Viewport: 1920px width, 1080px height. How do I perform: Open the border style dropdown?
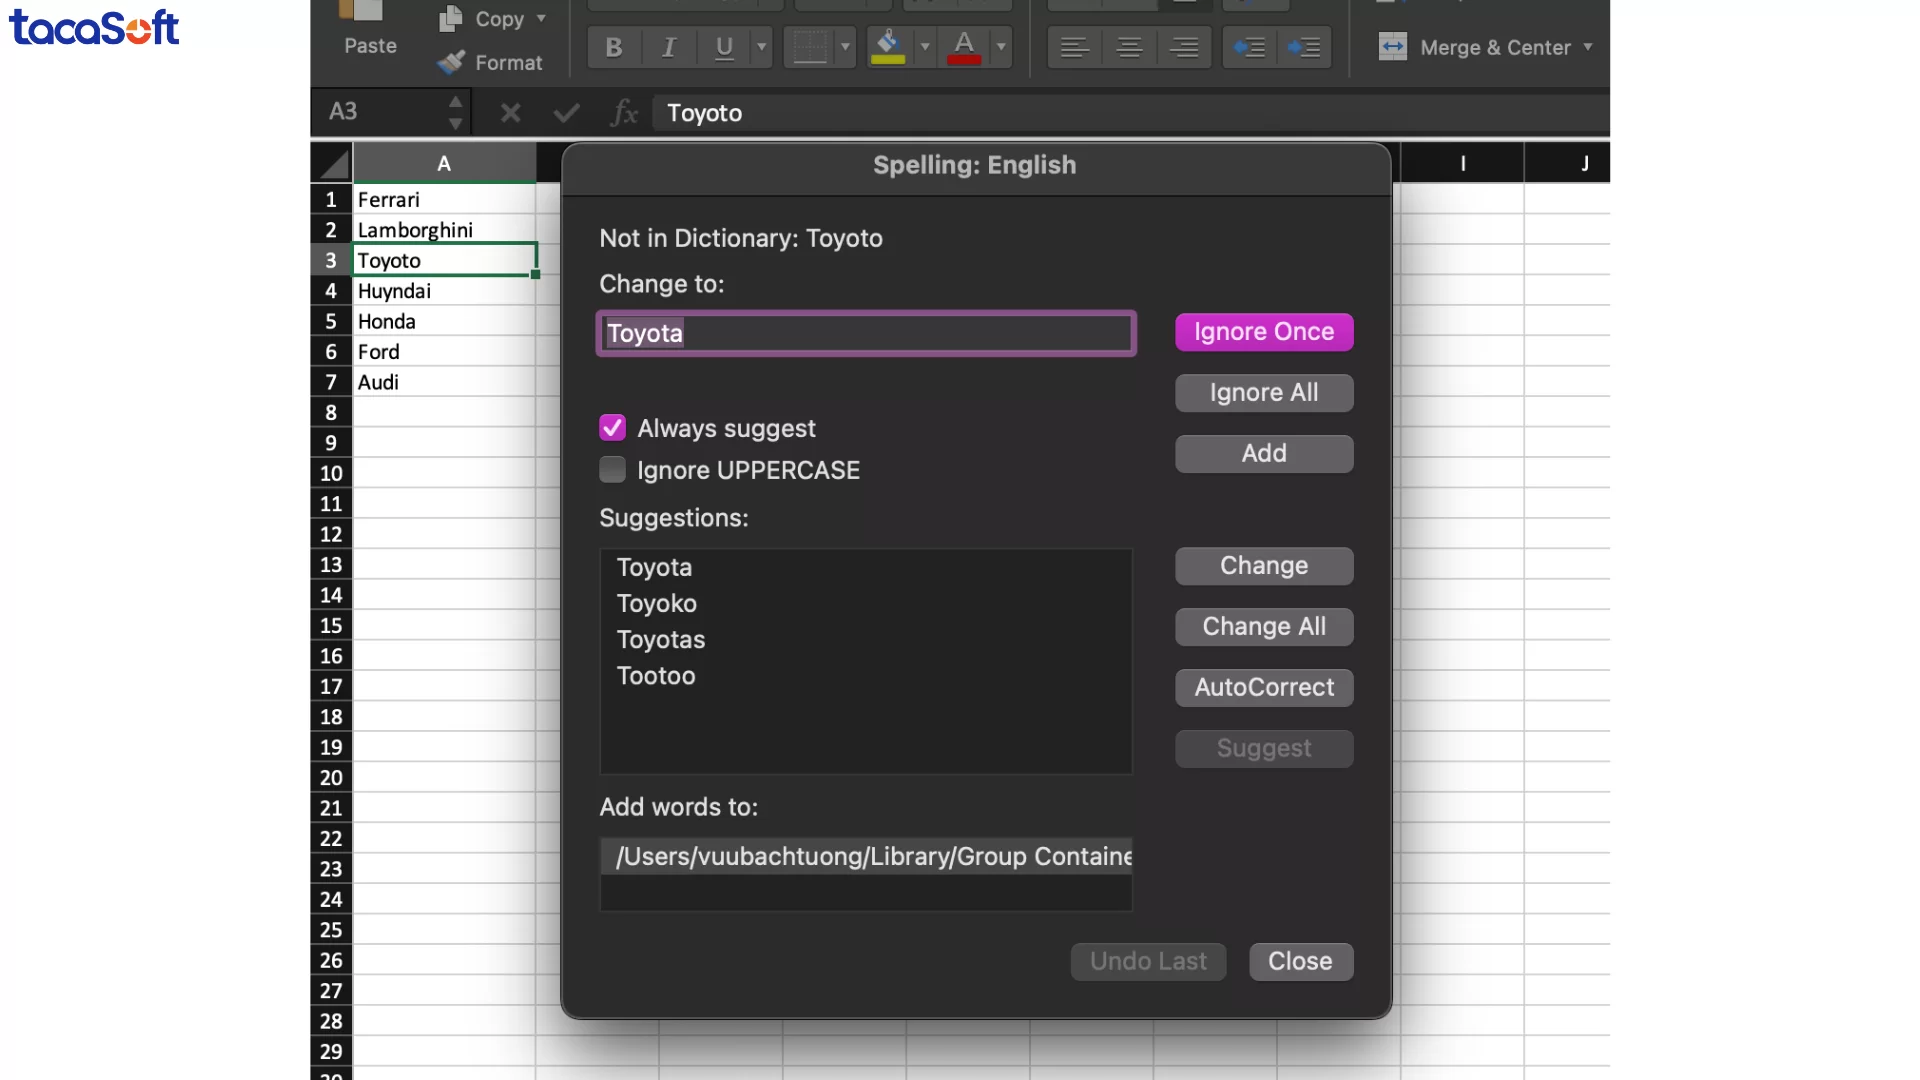845,47
